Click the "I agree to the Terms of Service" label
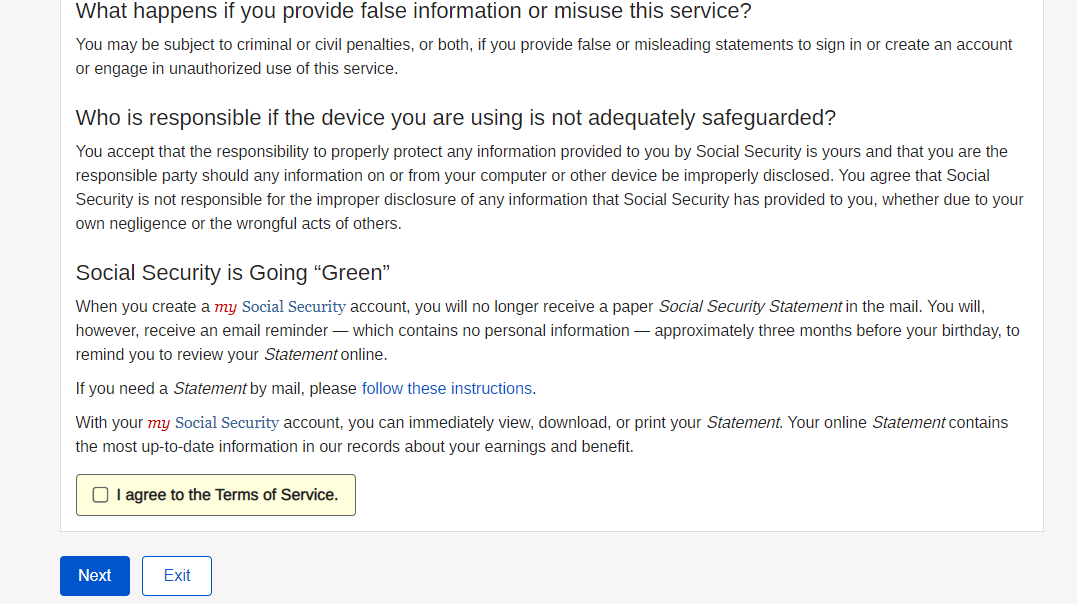This screenshot has height=604, width=1077. pos(227,495)
